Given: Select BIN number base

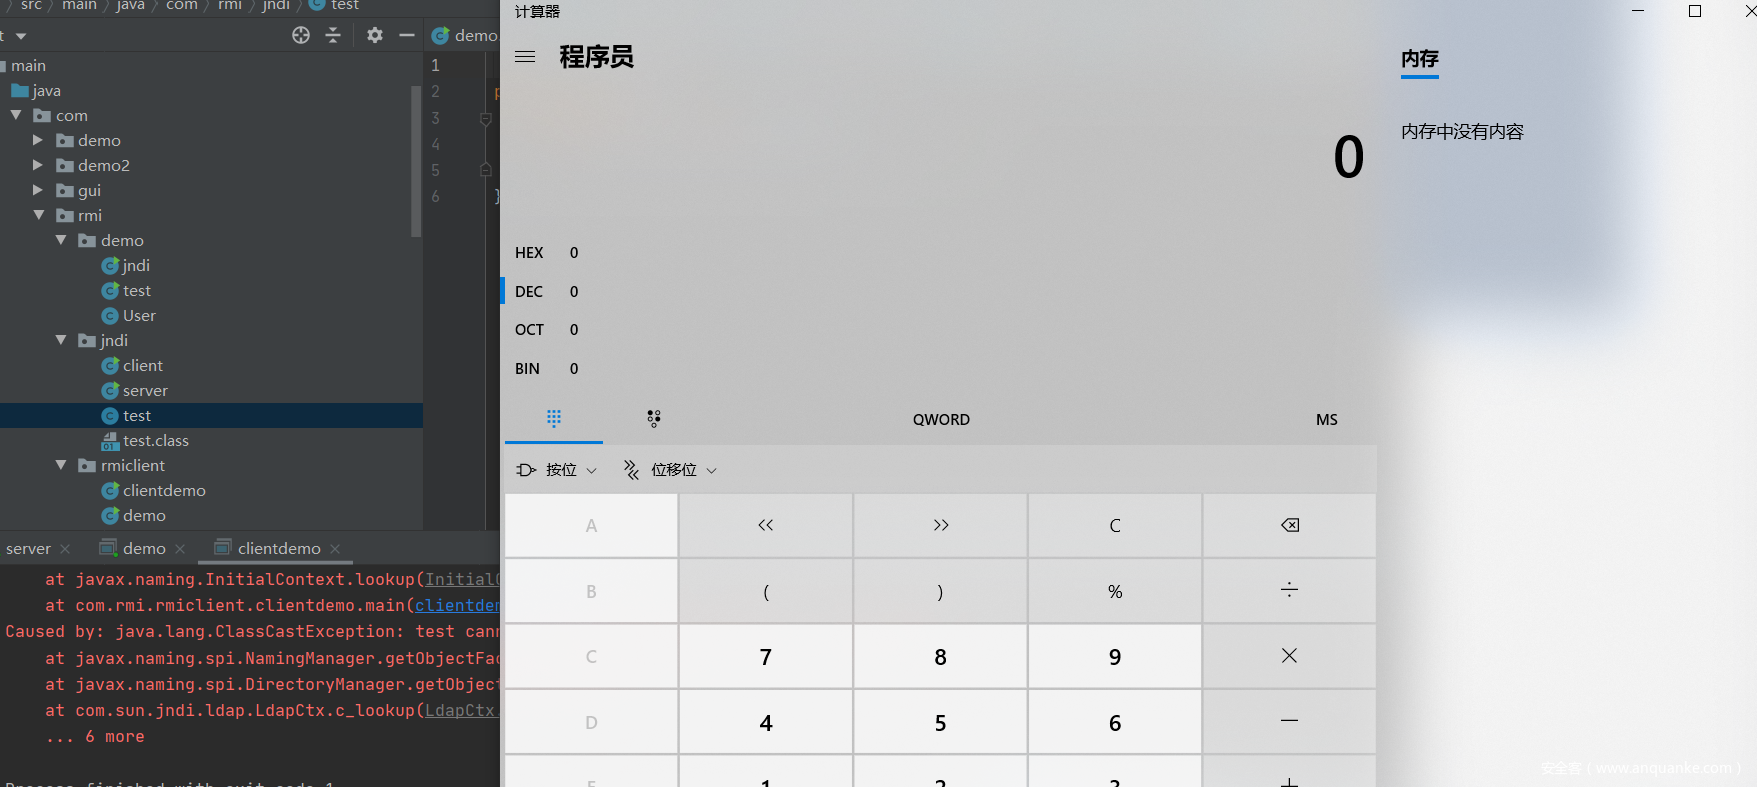Looking at the screenshot, I should click(547, 369).
